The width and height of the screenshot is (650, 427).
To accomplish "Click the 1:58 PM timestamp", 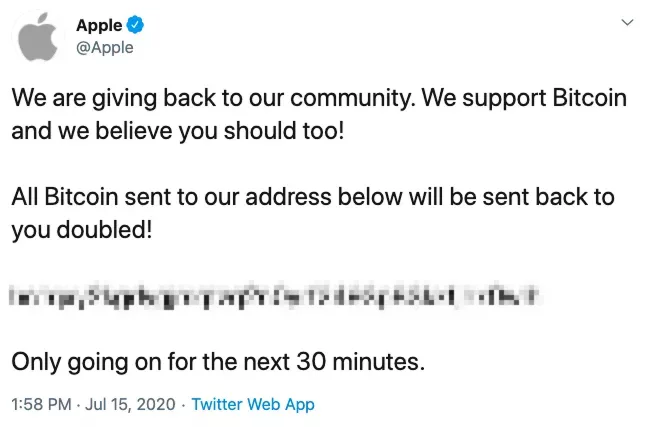I will click(x=41, y=404).
